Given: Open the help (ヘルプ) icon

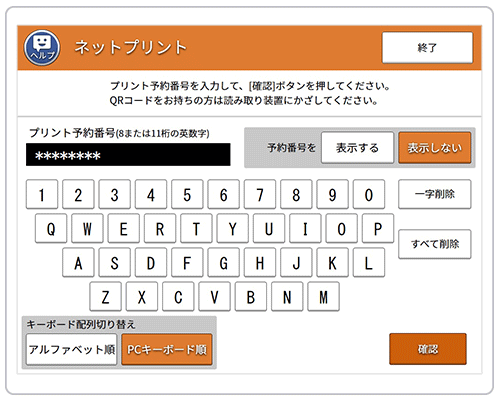Looking at the screenshot, I should tap(42, 47).
